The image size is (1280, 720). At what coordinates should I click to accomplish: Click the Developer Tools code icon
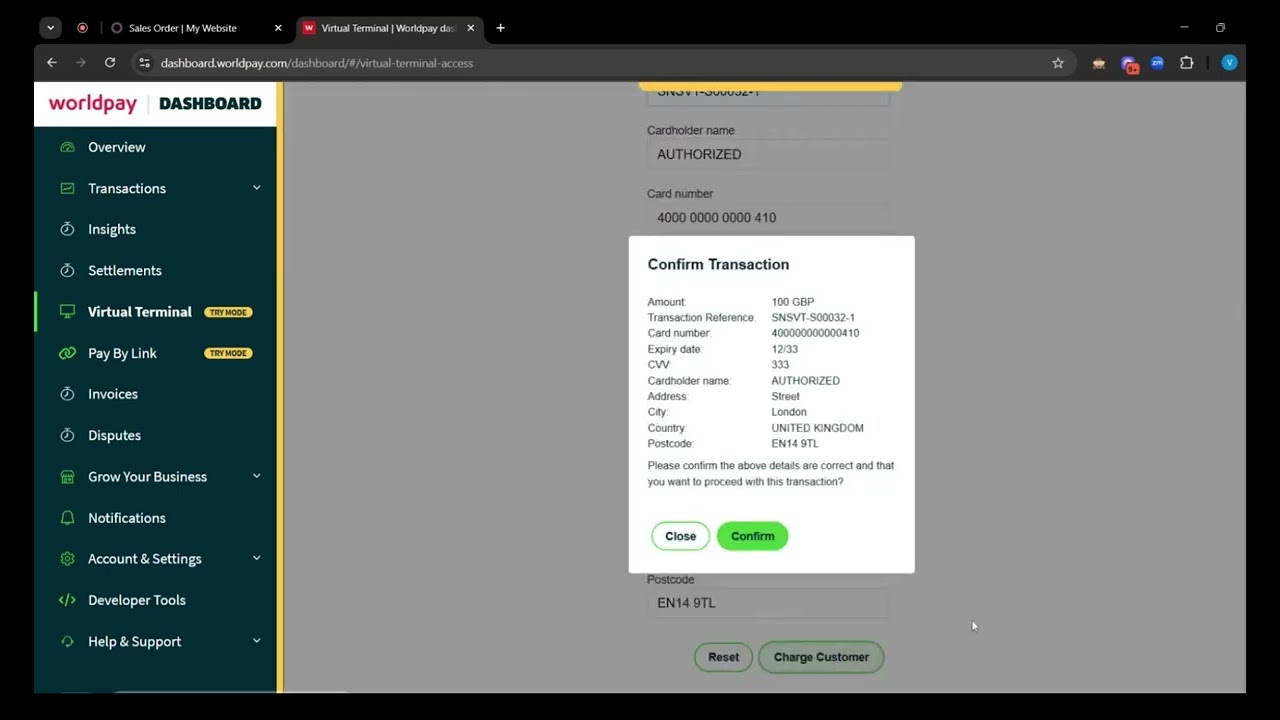click(67, 600)
